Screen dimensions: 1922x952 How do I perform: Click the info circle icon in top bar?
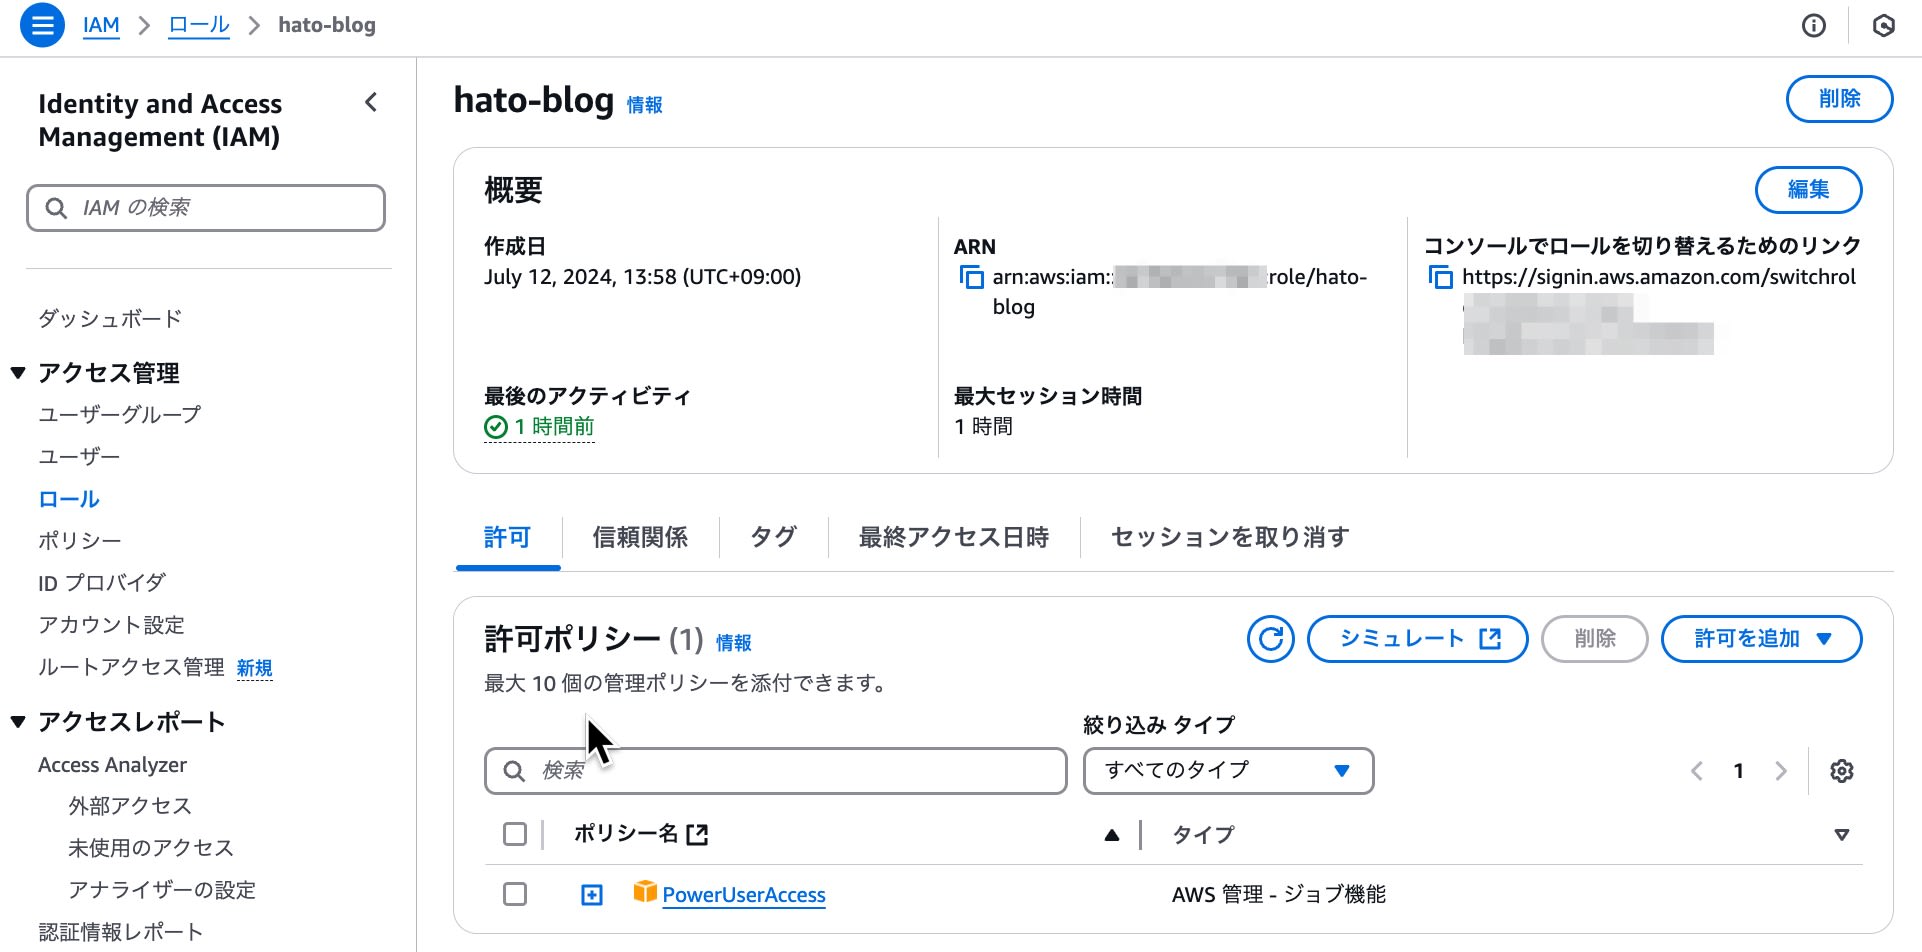(1813, 26)
